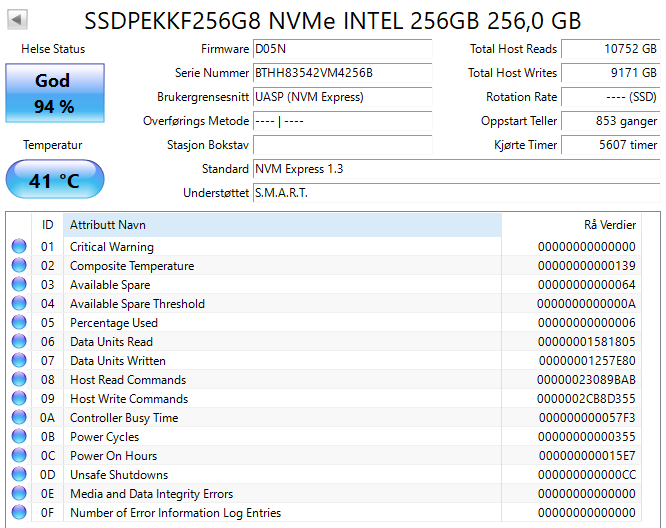Click the status orb beside Media and Data Integrity Errors

pyautogui.click(x=19, y=494)
